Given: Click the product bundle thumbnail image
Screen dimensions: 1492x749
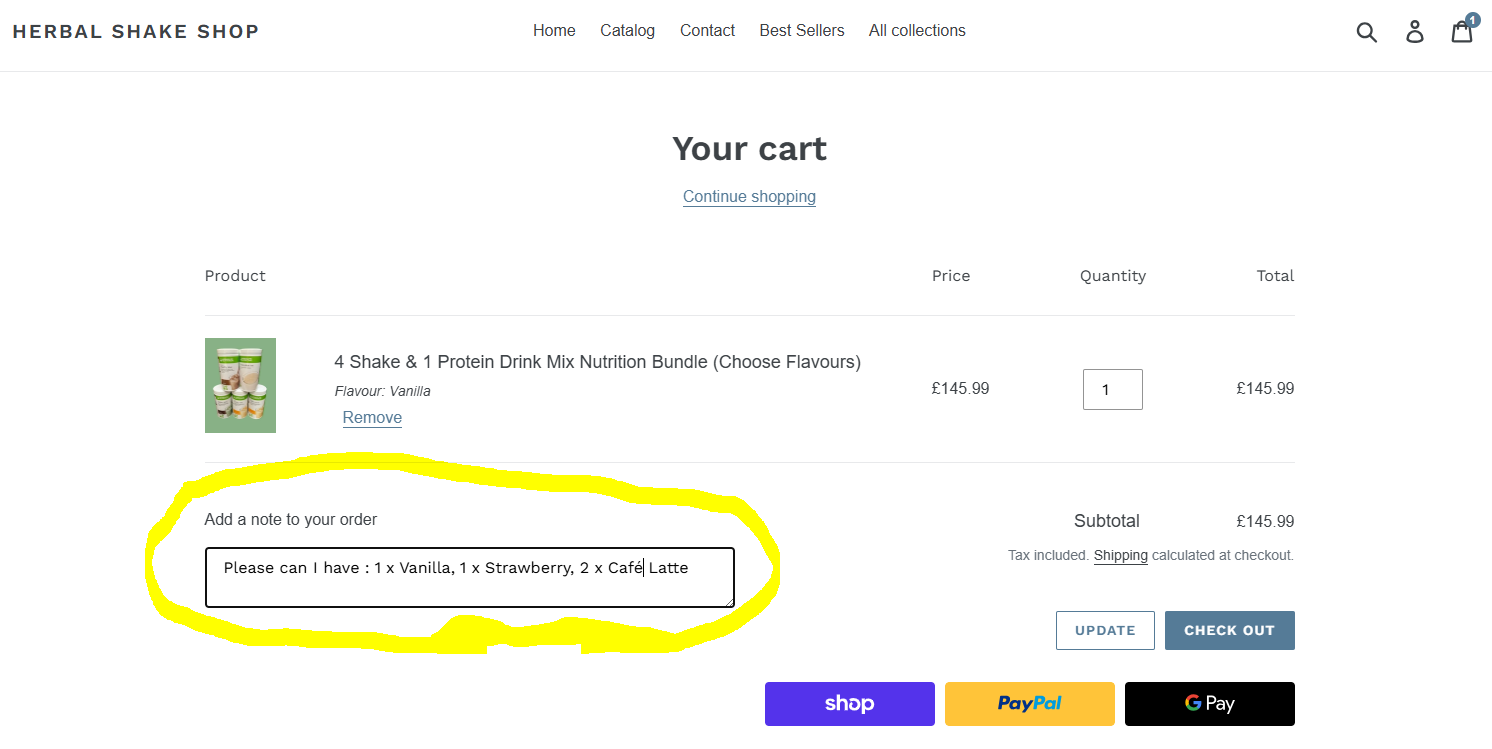Looking at the screenshot, I should pos(240,385).
